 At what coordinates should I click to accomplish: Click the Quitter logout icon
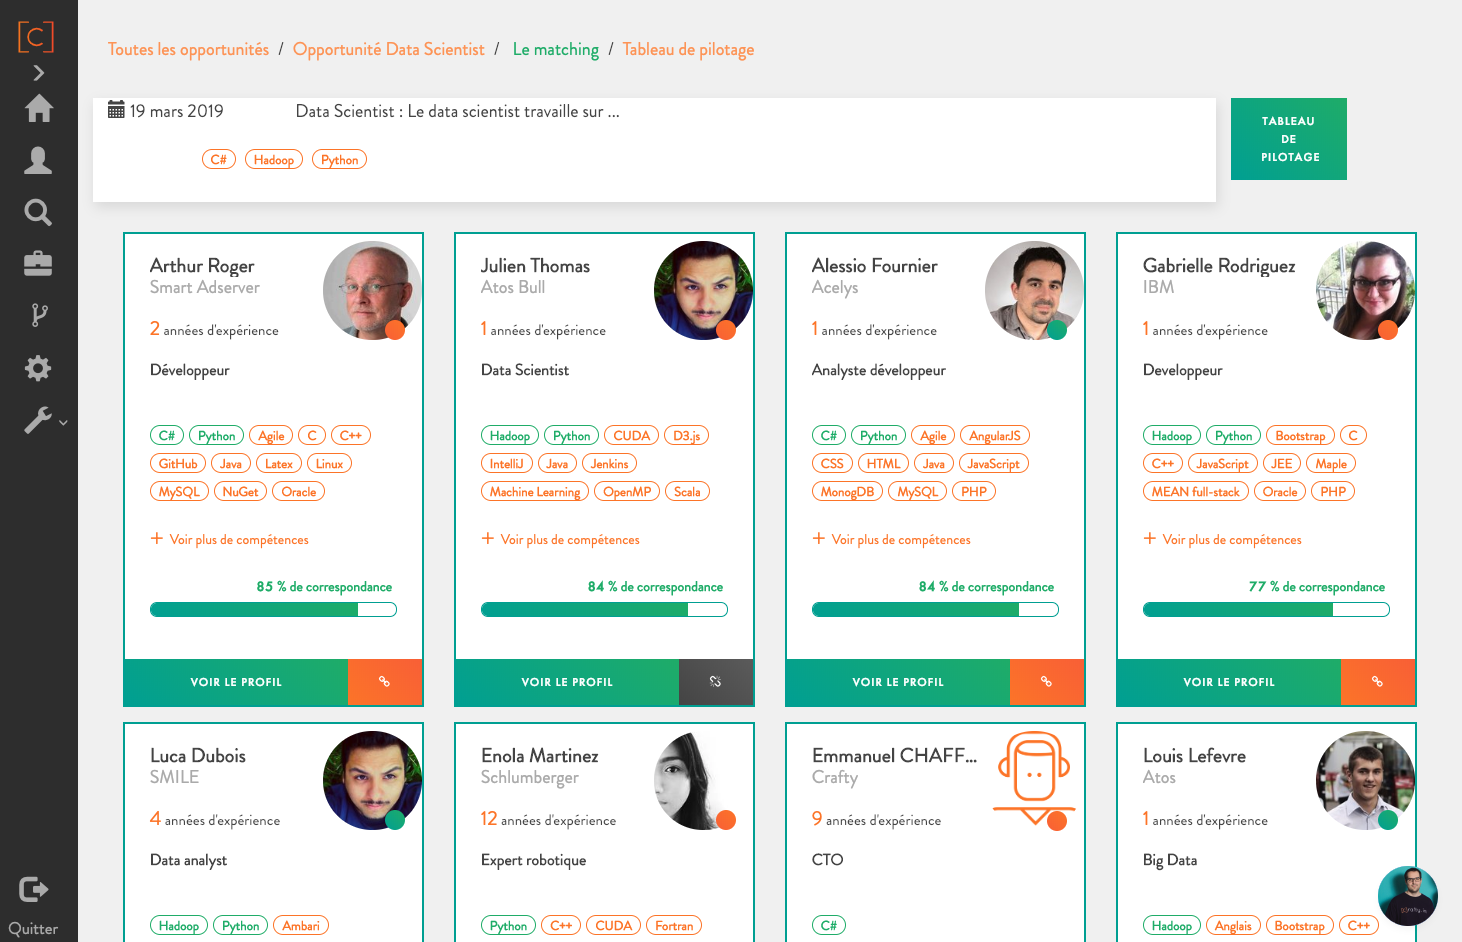pyautogui.click(x=34, y=889)
